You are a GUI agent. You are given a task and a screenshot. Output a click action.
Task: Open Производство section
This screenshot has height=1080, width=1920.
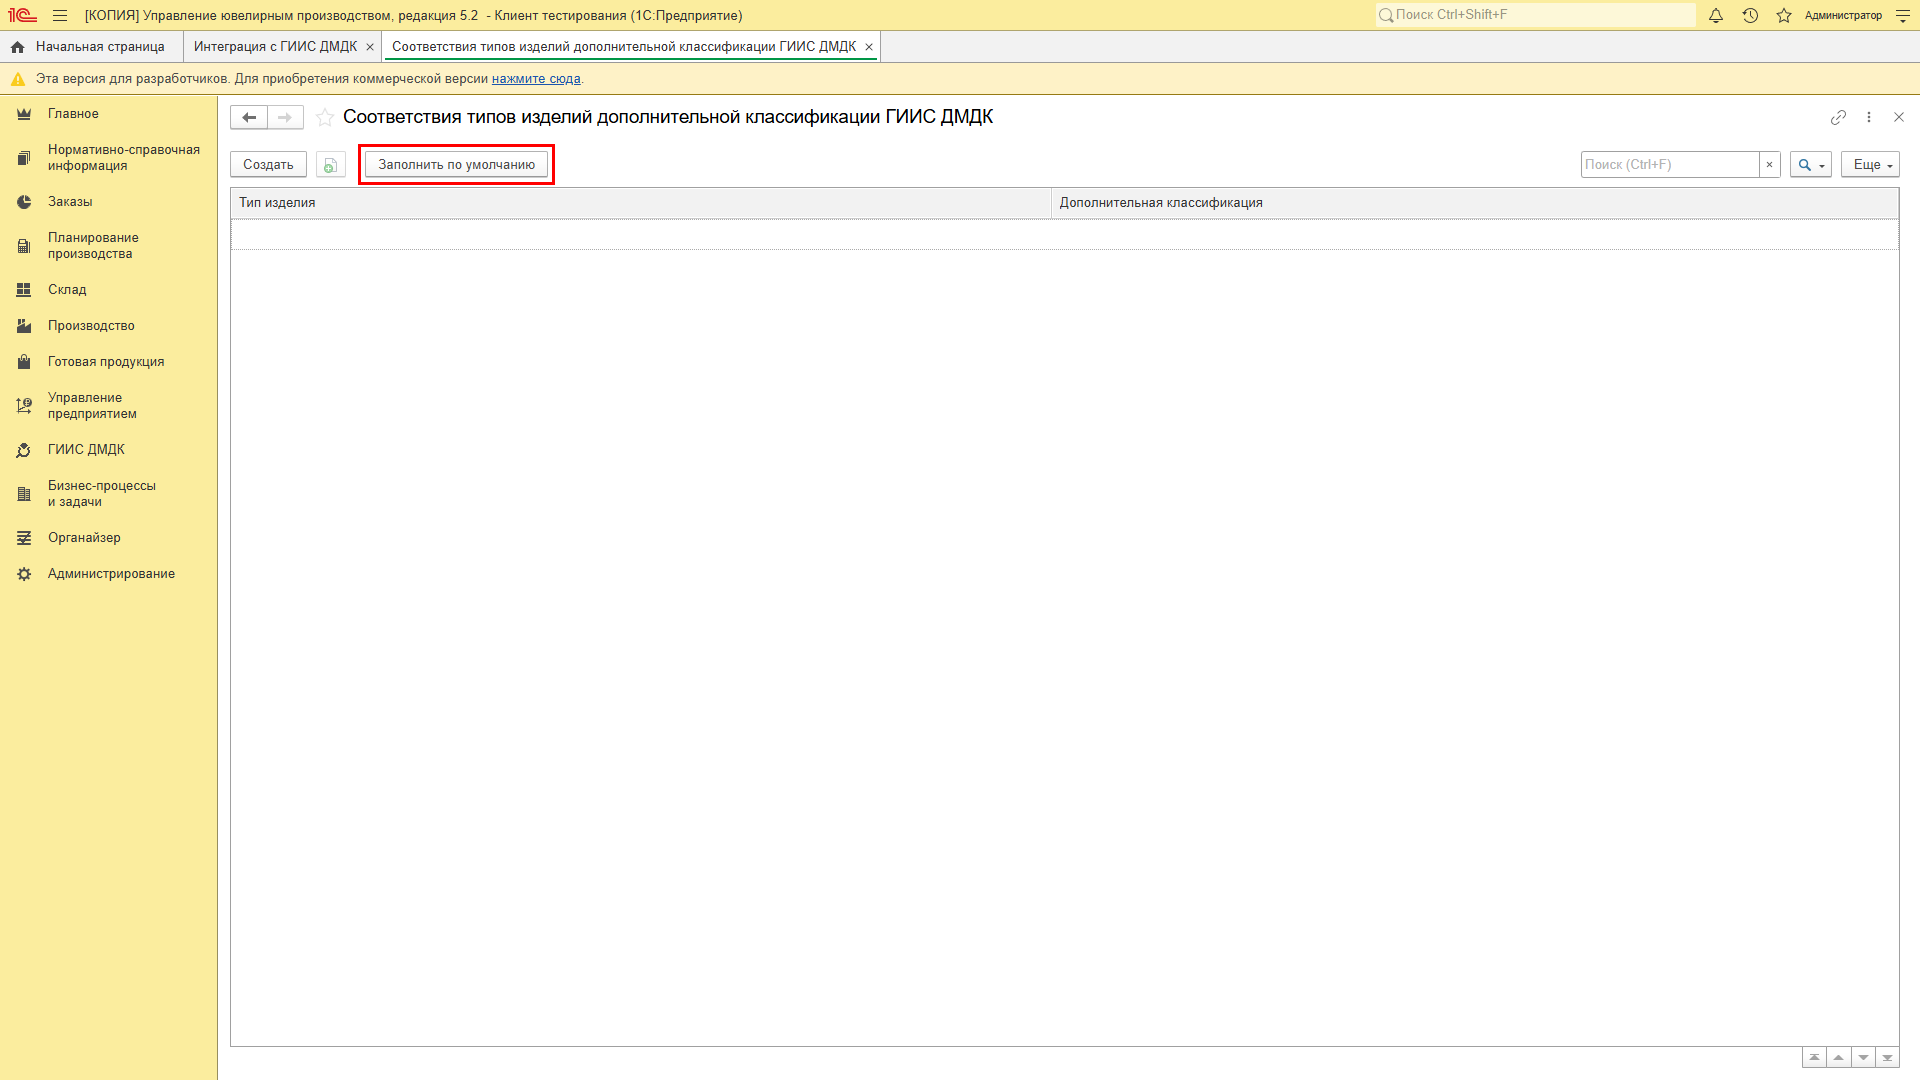point(108,326)
